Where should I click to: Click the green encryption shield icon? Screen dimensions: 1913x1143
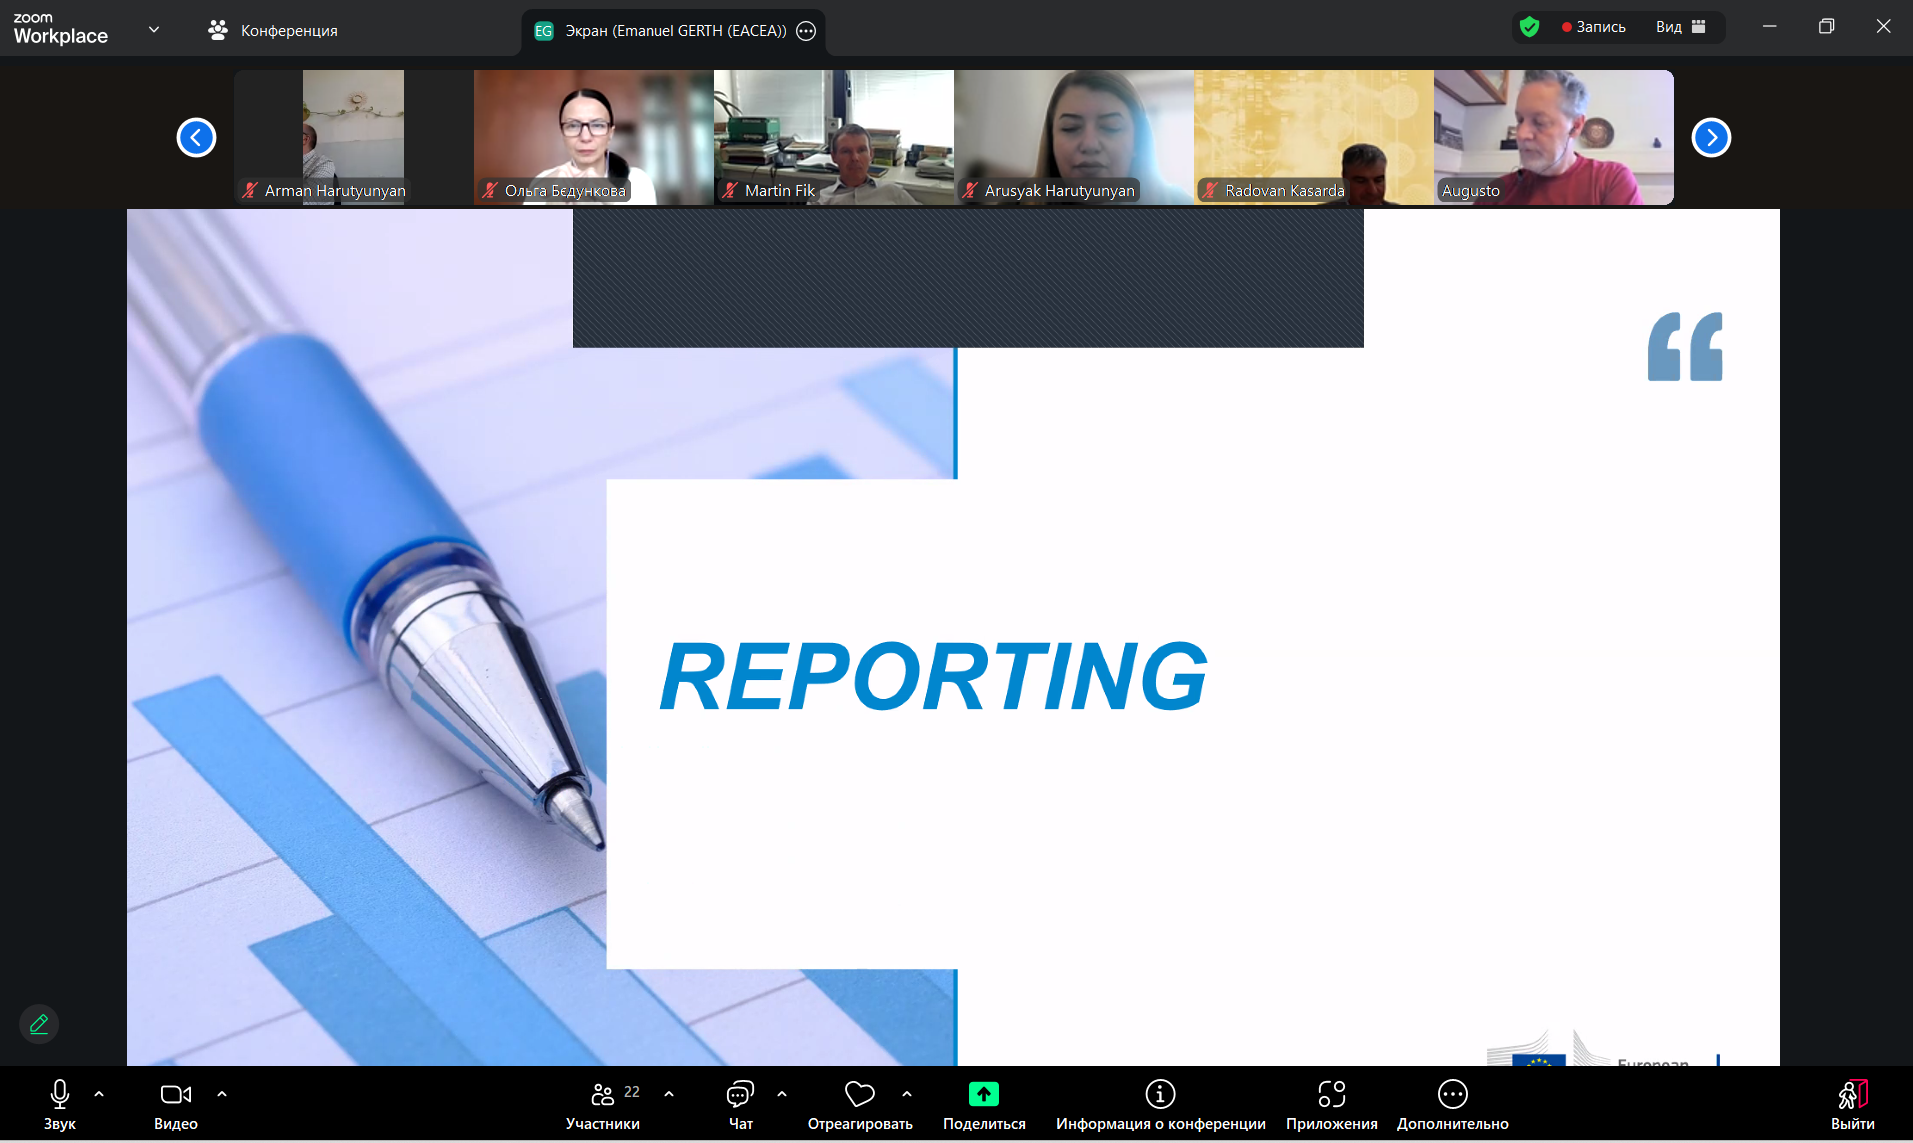[1529, 27]
